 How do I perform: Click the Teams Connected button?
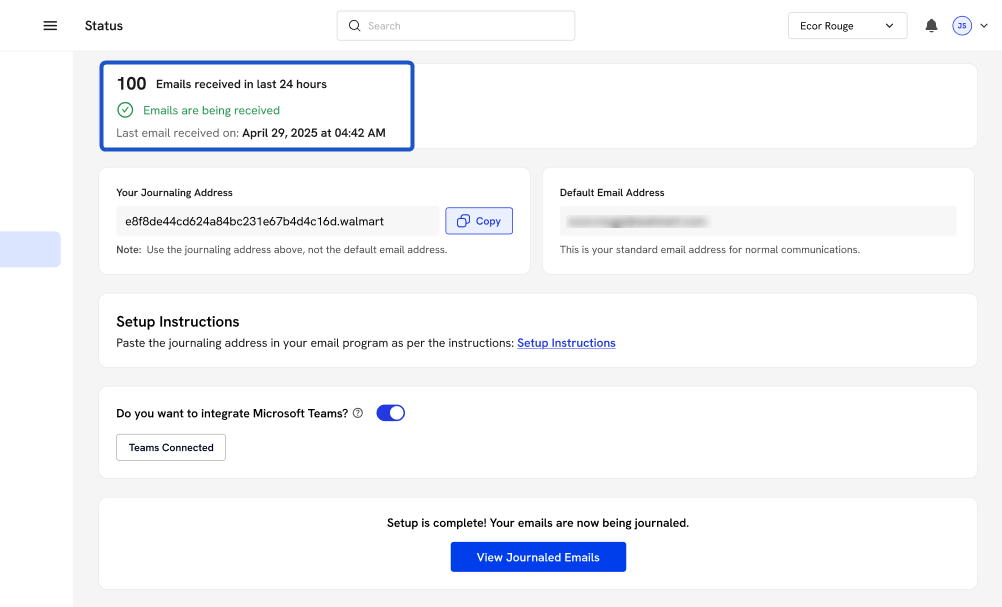(x=171, y=447)
